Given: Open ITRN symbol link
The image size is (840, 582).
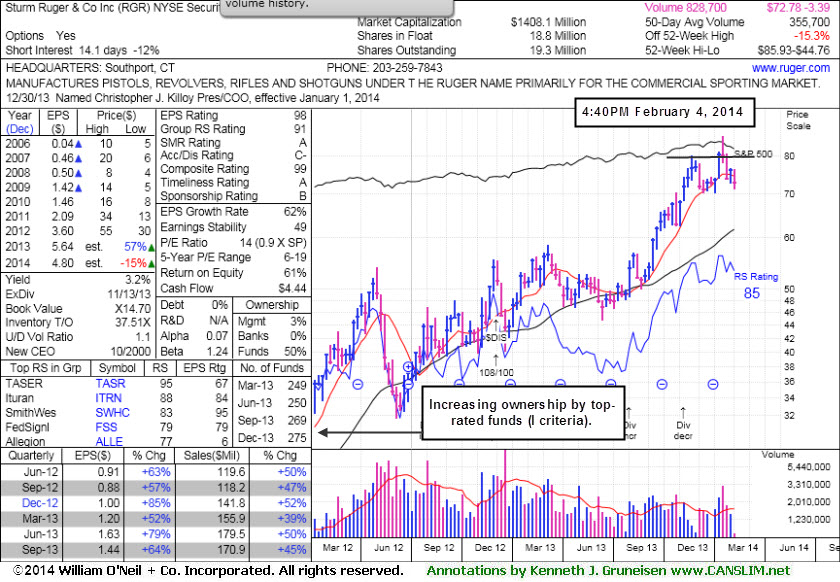Looking at the screenshot, I should tap(109, 398).
